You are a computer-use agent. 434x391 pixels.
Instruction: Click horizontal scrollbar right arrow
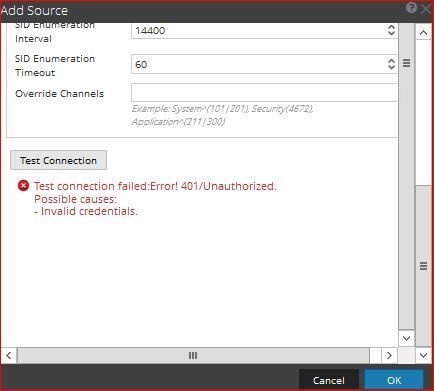pos(389,355)
